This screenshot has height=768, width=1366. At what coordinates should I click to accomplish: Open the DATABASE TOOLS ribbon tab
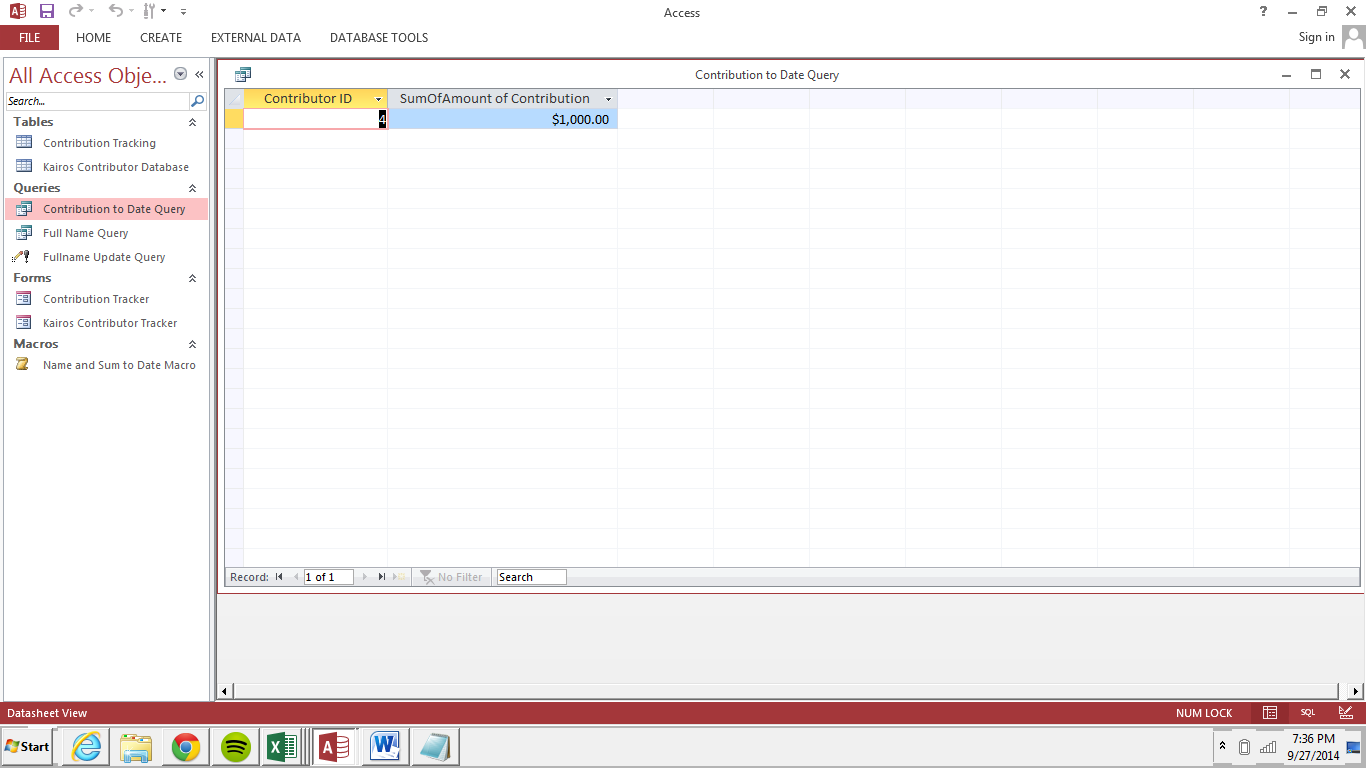point(379,37)
